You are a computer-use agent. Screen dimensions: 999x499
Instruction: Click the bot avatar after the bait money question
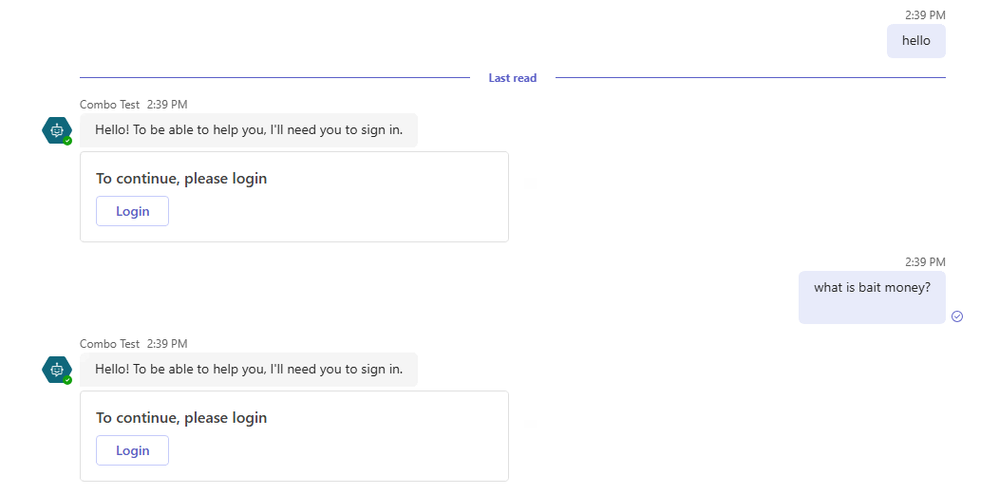pos(56,369)
